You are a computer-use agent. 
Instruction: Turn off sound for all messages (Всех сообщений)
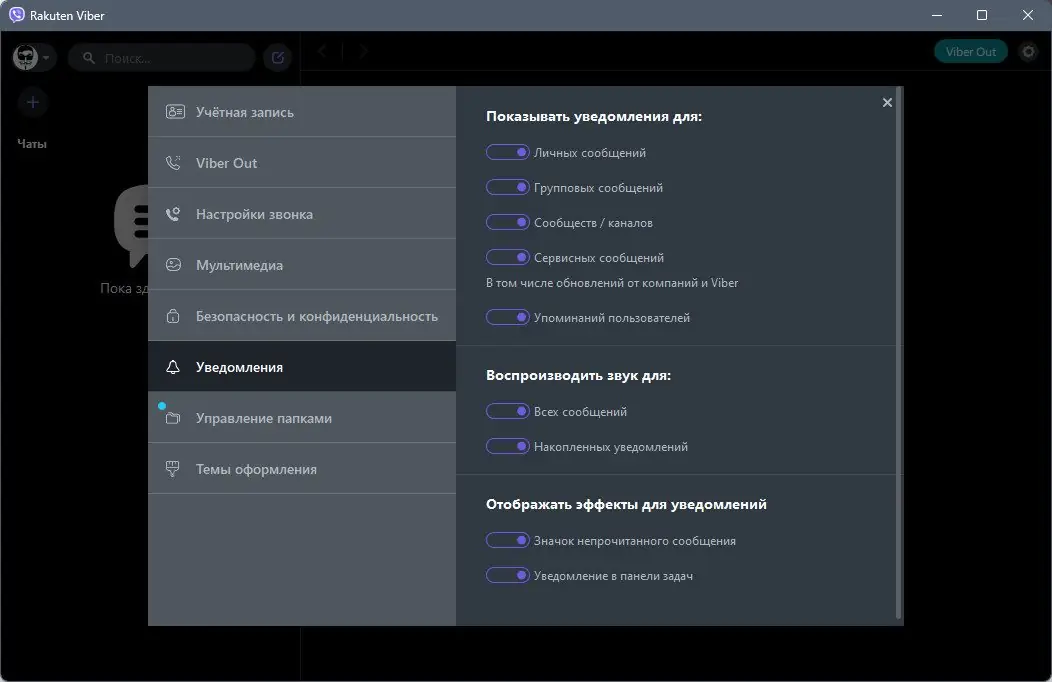pyautogui.click(x=507, y=412)
